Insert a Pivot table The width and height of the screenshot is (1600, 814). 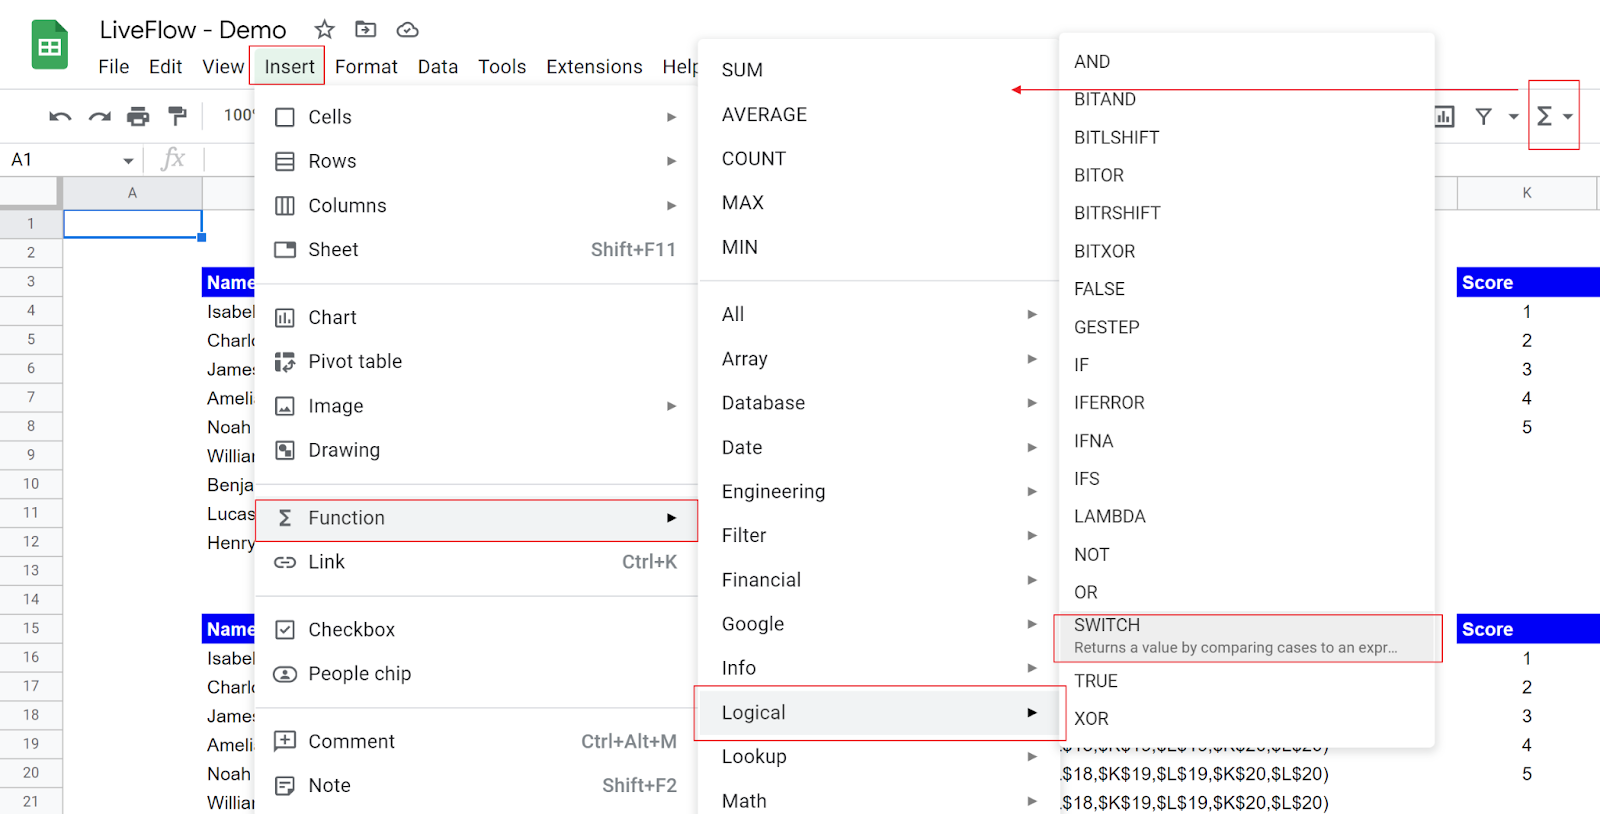pos(476,361)
